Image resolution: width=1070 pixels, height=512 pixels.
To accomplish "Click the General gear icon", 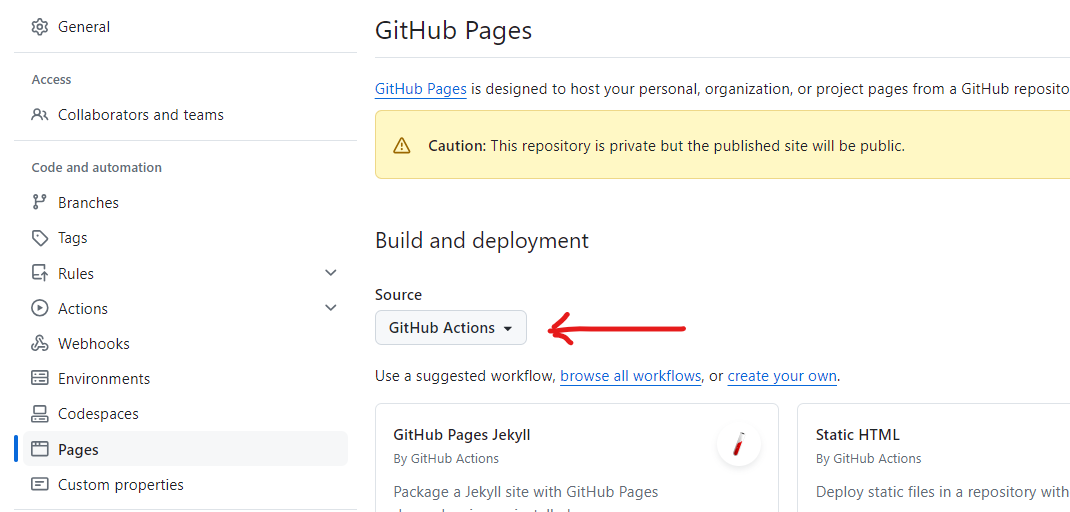I will tap(40, 27).
